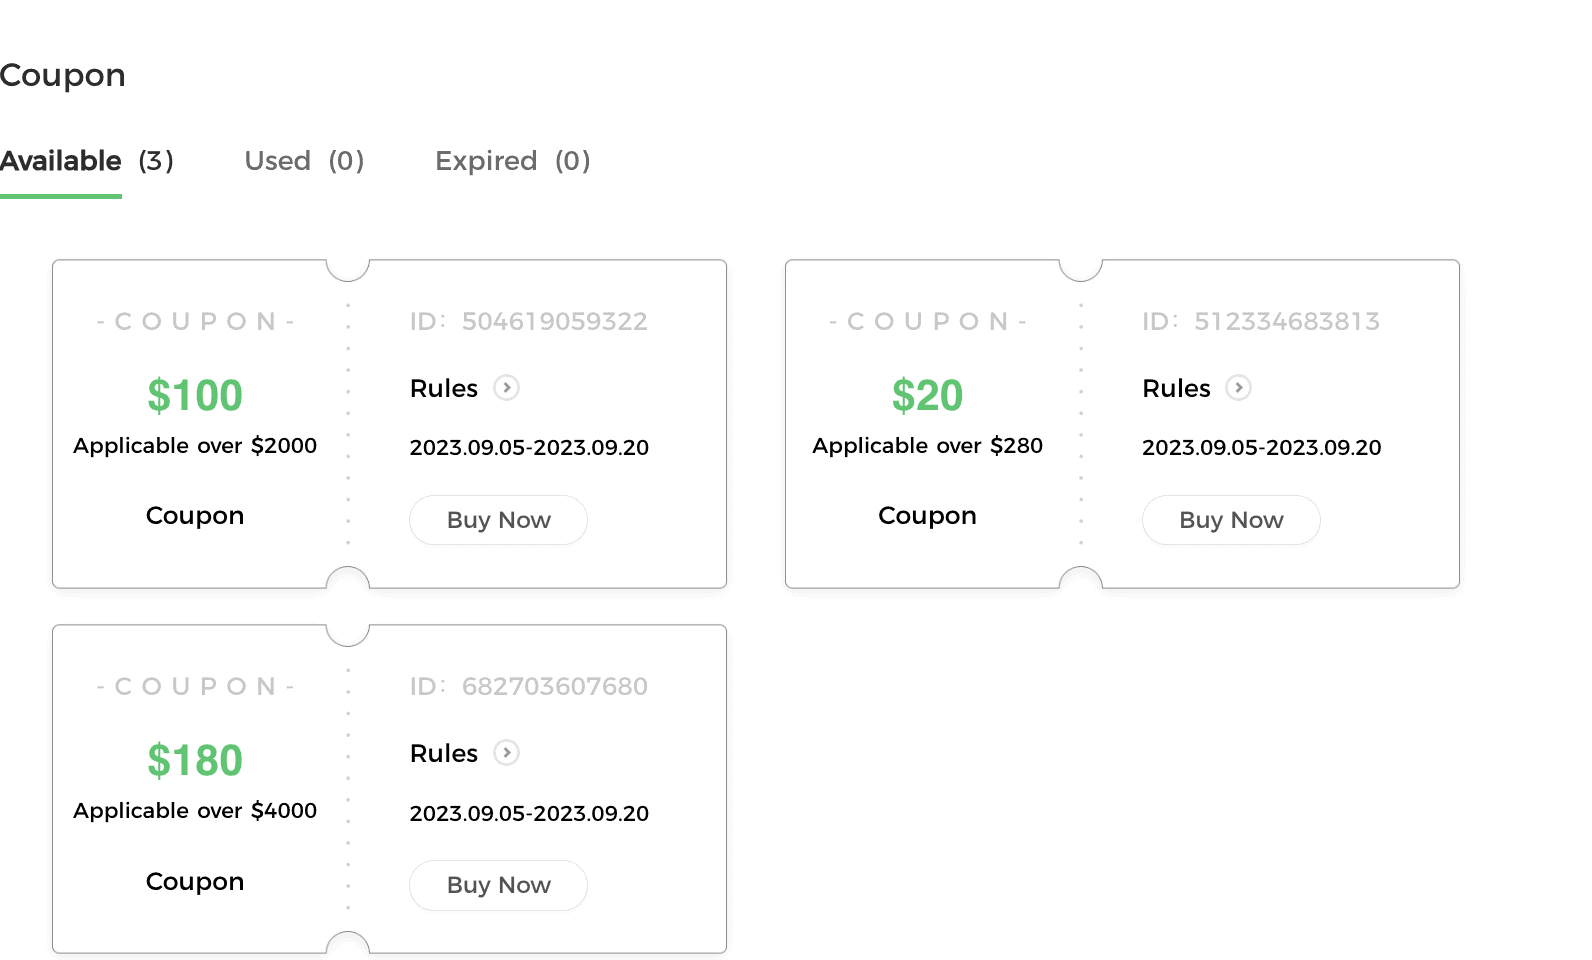Screen dimensions: 1592x960
Task: Select the green $180 coupon amount
Action: tap(195, 760)
